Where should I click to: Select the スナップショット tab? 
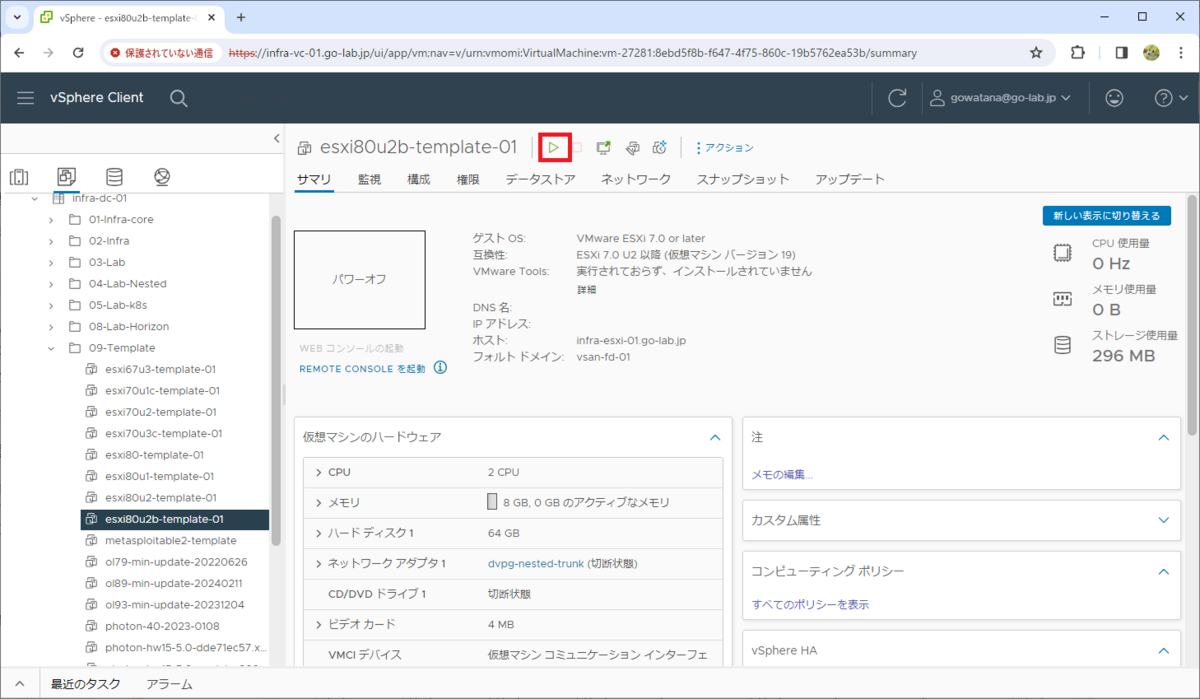[743, 180]
